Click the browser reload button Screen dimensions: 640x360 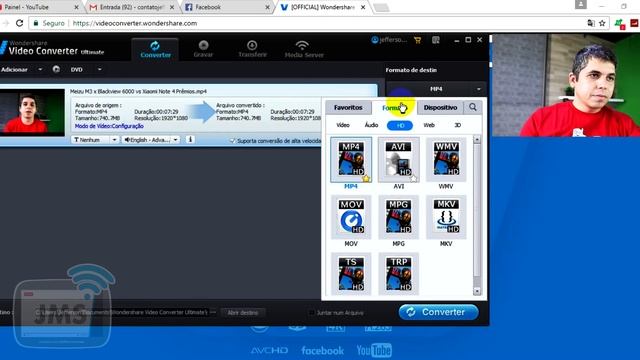[19, 23]
